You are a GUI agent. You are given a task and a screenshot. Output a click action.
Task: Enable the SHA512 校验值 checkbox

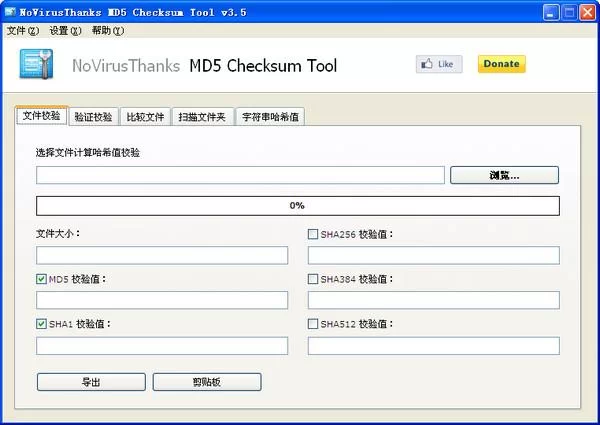pyautogui.click(x=313, y=324)
